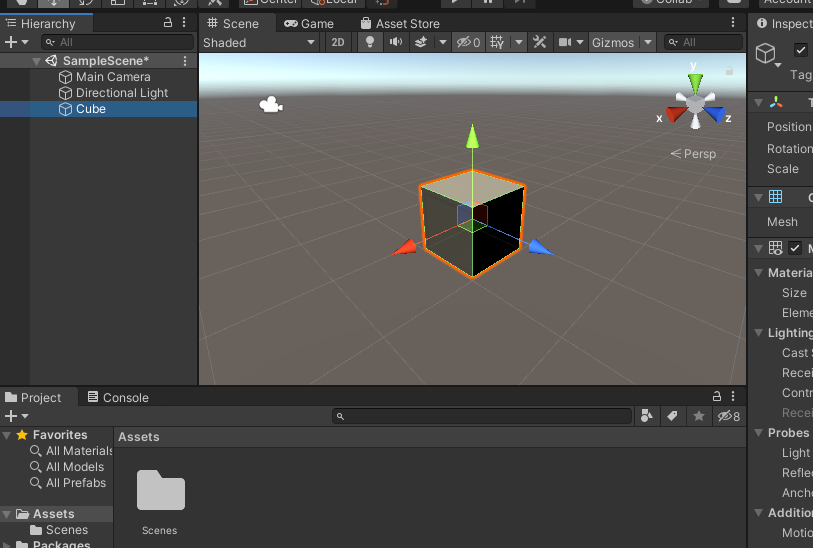This screenshot has width=813, height=548.
Task: Collapse the Mesh Renderer component
Action: tap(758, 248)
